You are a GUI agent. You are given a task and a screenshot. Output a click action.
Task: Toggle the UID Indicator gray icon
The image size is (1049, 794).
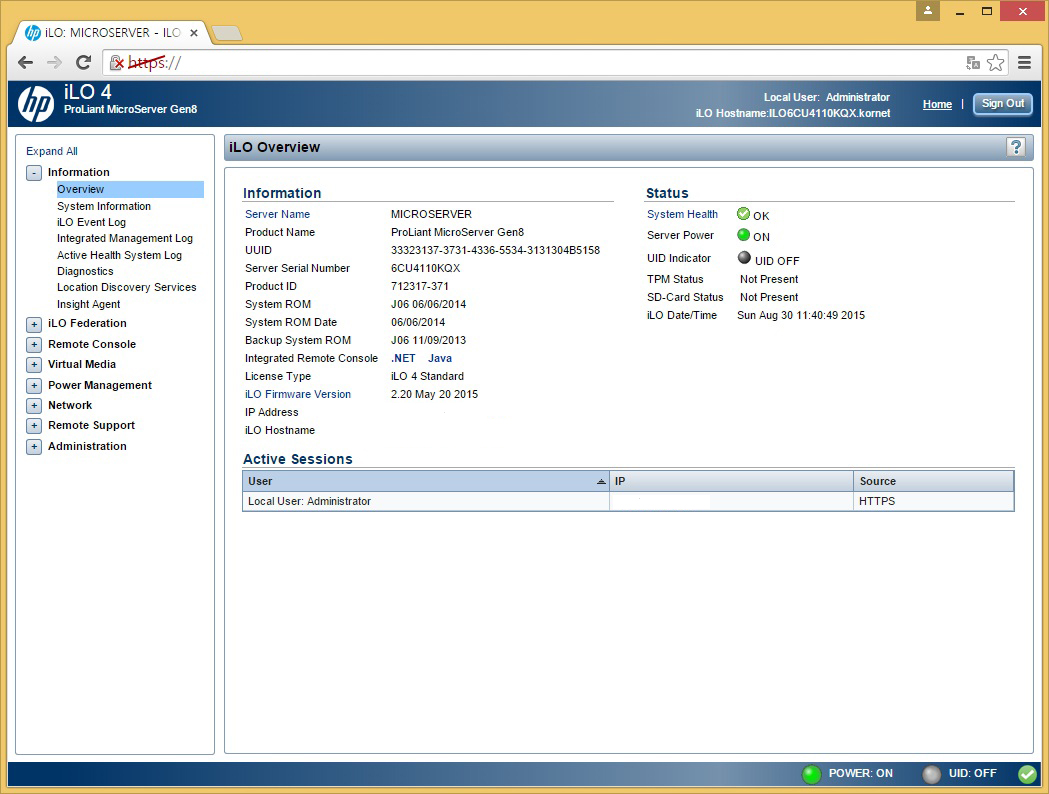tap(744, 258)
